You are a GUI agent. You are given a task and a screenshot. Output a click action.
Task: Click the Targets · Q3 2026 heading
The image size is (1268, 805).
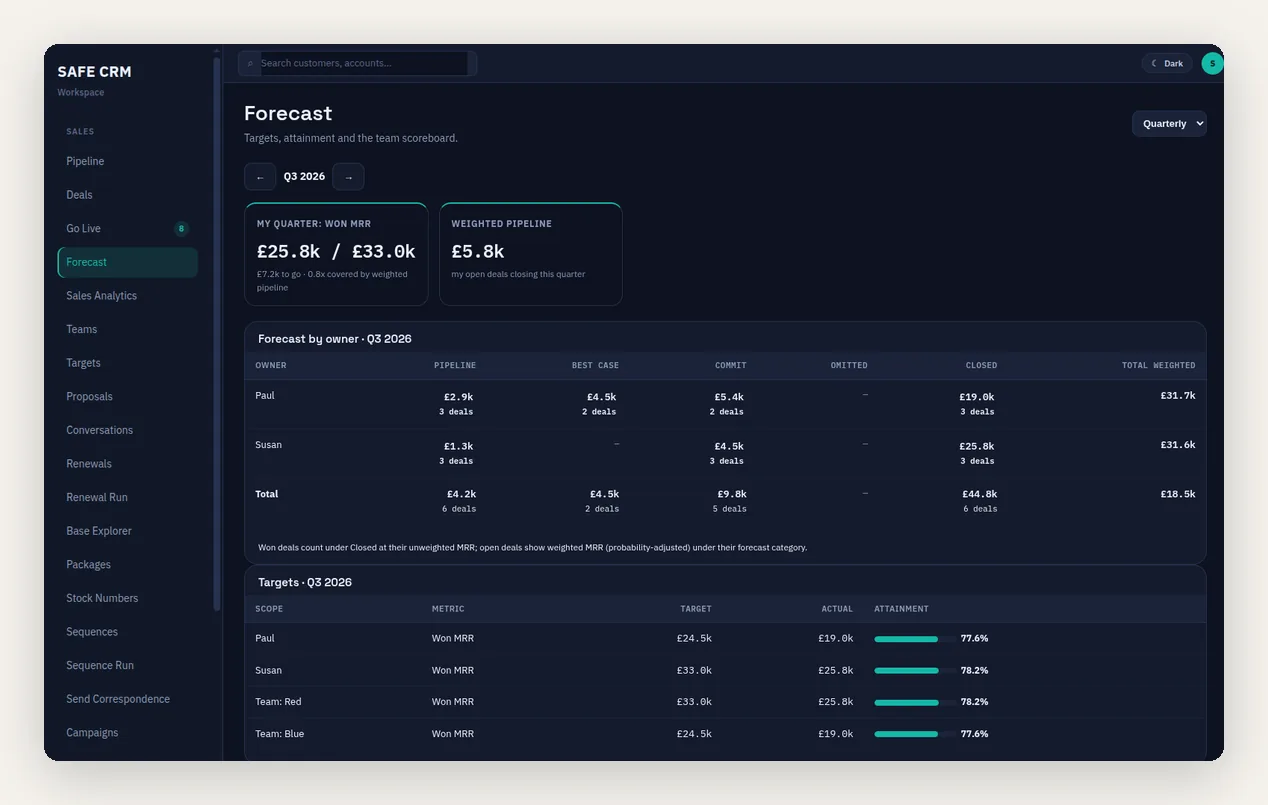(x=305, y=582)
